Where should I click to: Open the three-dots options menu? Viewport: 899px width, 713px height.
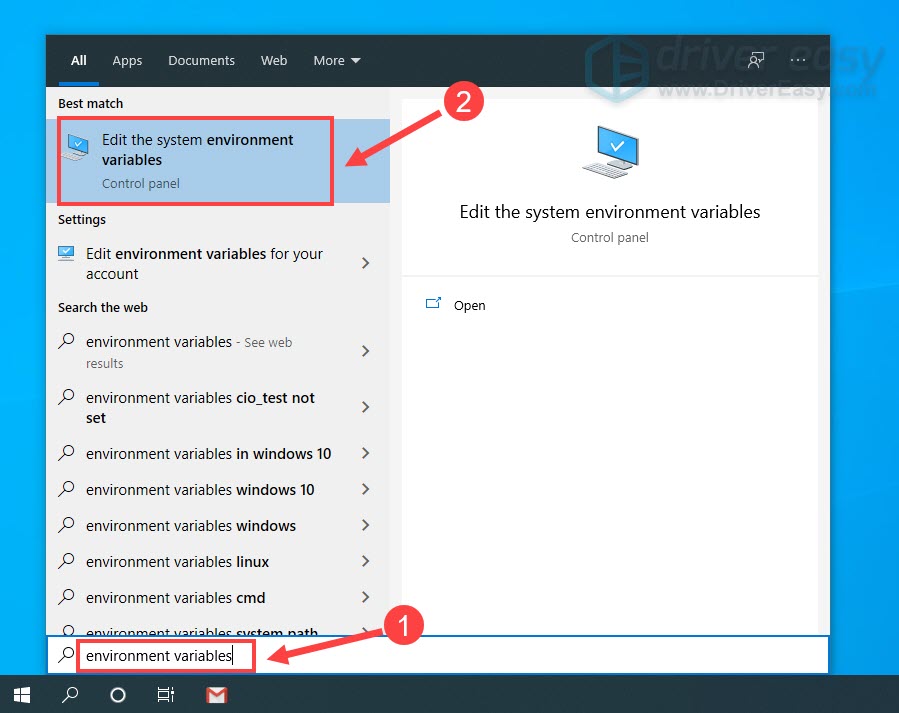coord(798,60)
